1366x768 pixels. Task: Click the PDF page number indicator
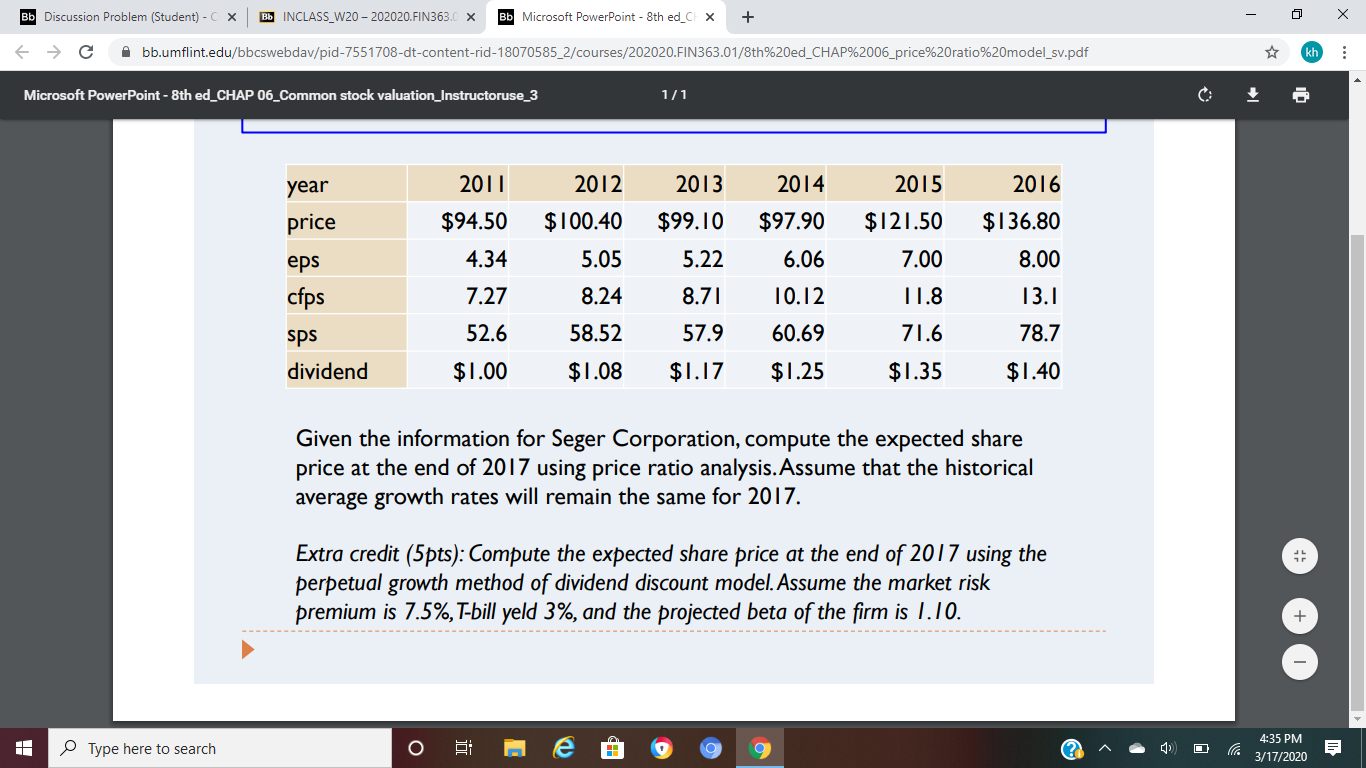point(675,95)
